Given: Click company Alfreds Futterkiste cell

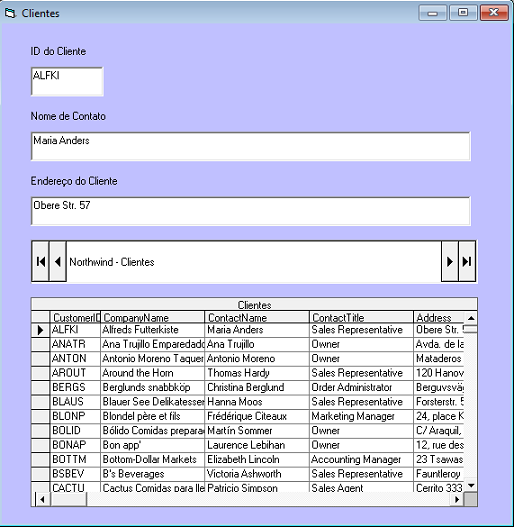Looking at the screenshot, I should [x=152, y=330].
